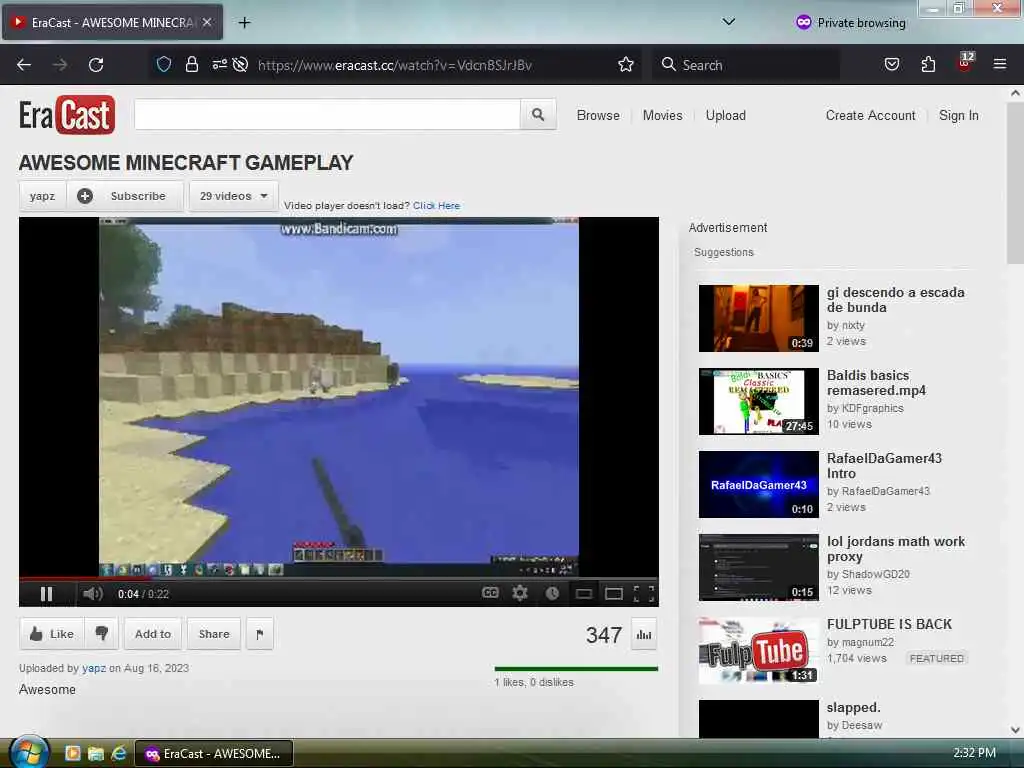Open 'lol jordans math work proxy' title
This screenshot has width=1024, height=768.
click(x=896, y=549)
